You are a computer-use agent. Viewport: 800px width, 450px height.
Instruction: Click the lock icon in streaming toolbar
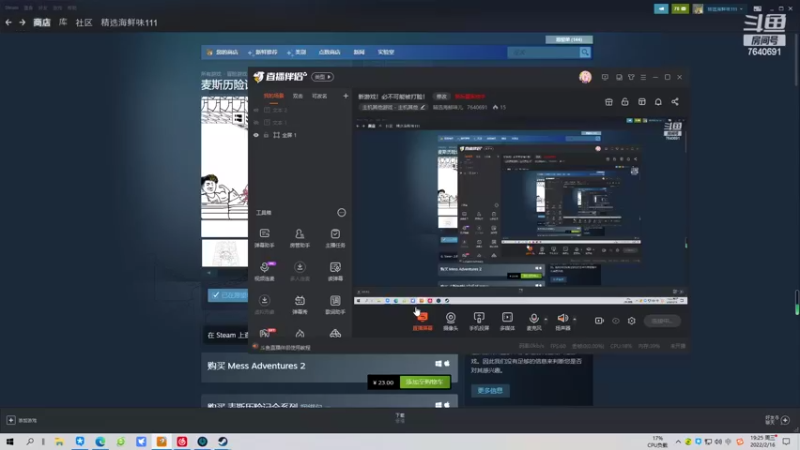(624, 102)
